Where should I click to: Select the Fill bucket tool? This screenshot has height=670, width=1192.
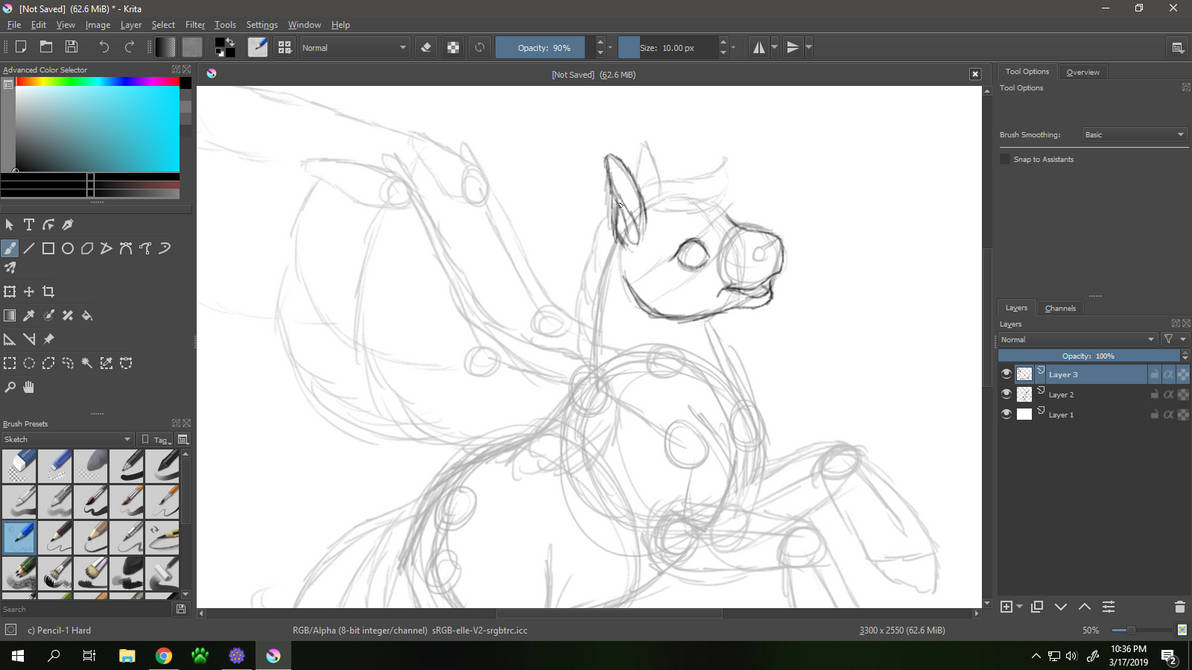point(87,316)
